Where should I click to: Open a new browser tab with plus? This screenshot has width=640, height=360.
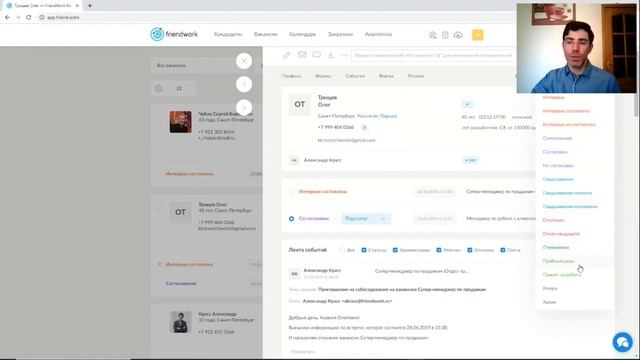tap(89, 6)
